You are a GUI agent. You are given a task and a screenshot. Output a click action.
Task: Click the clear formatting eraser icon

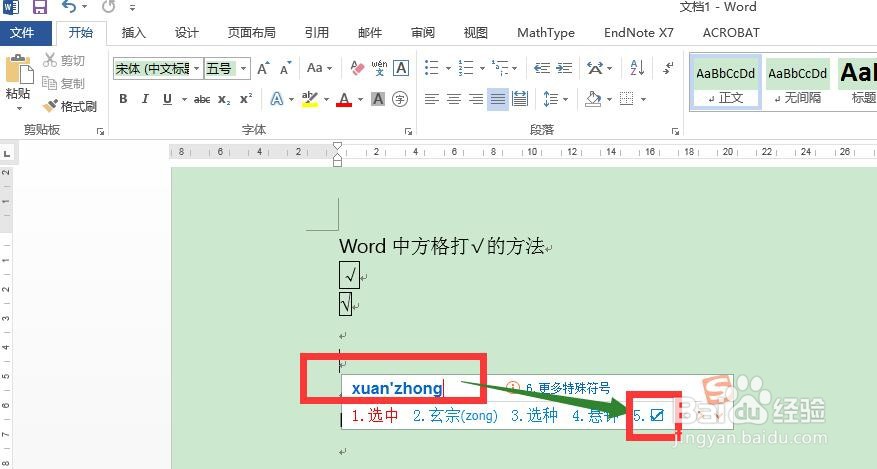click(x=357, y=69)
